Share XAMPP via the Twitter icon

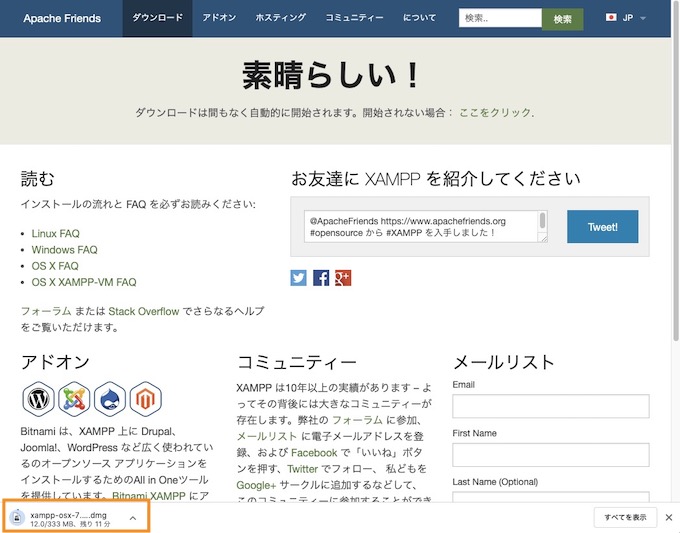298,278
